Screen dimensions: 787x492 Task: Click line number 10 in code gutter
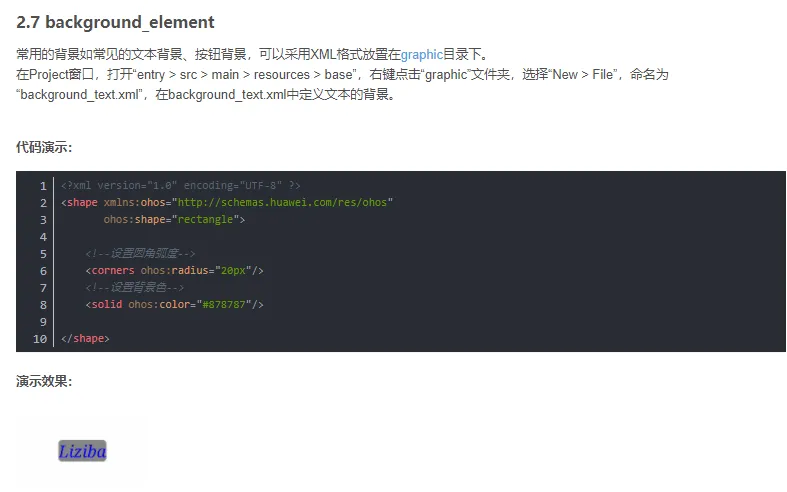(x=40, y=339)
